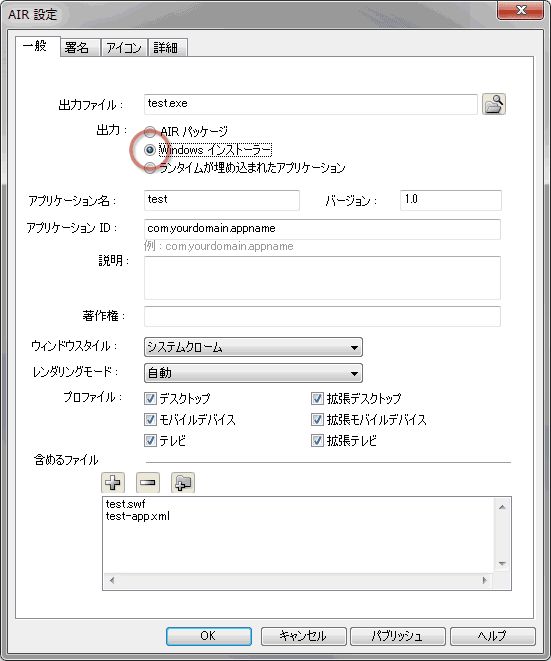Choose ランタイムが埋め込まれたアプリケーション output option
Screen dimensions: 551x661
[x=150, y=168]
